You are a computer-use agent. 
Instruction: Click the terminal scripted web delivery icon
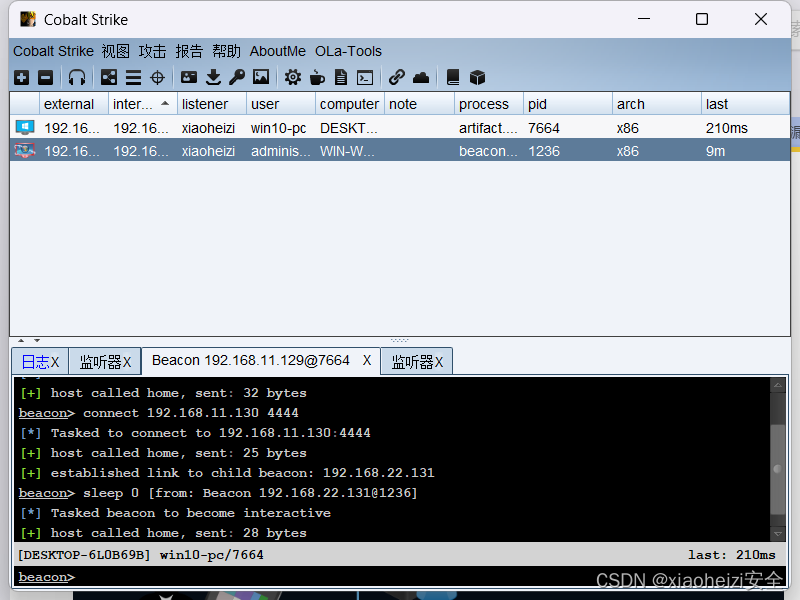[365, 78]
